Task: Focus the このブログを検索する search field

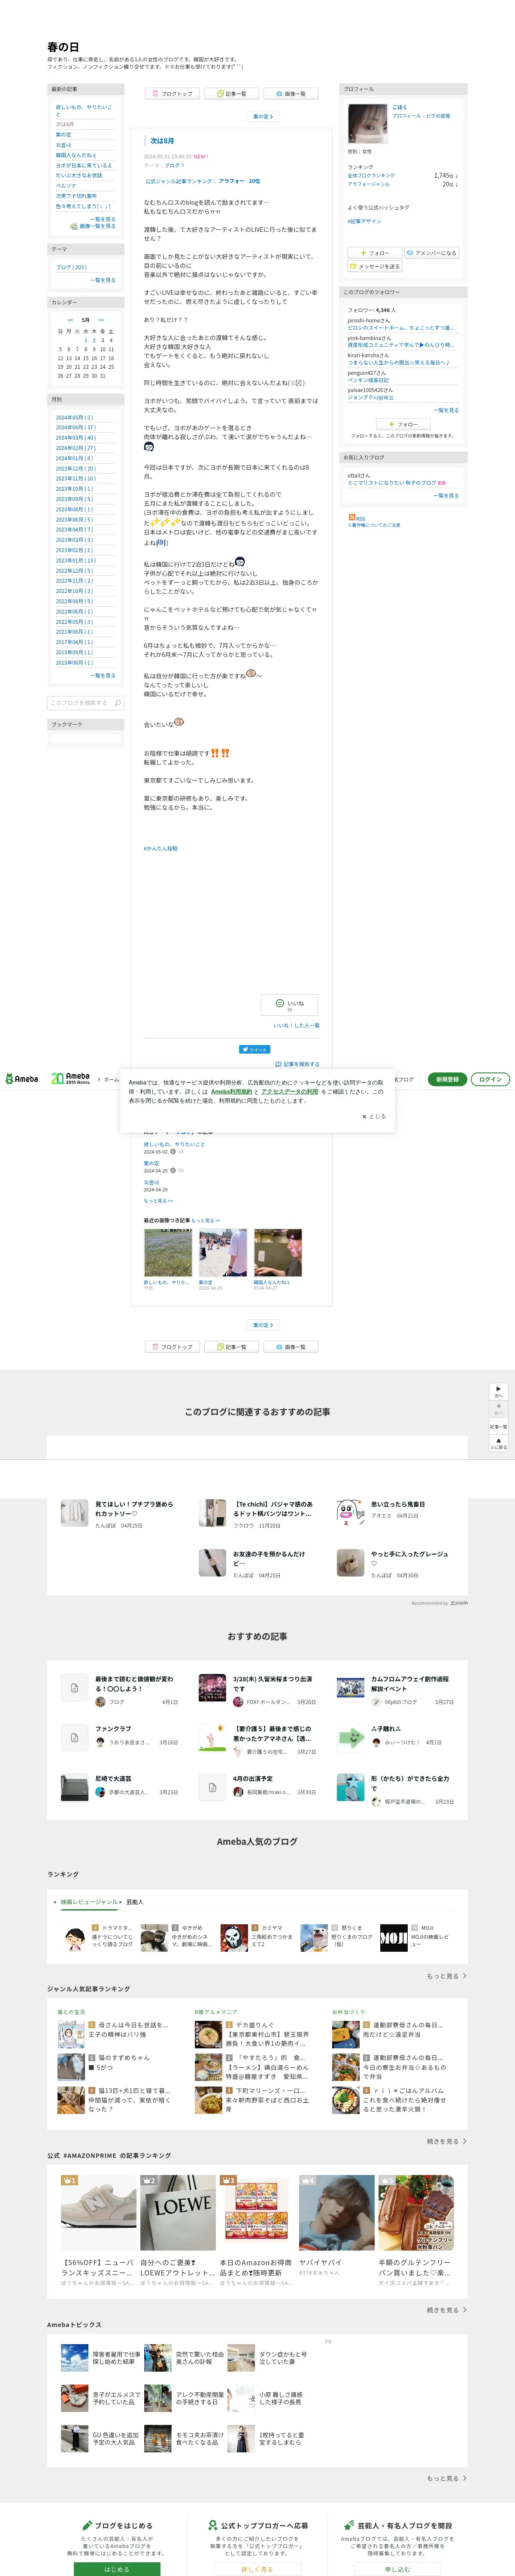Action: 80,703
